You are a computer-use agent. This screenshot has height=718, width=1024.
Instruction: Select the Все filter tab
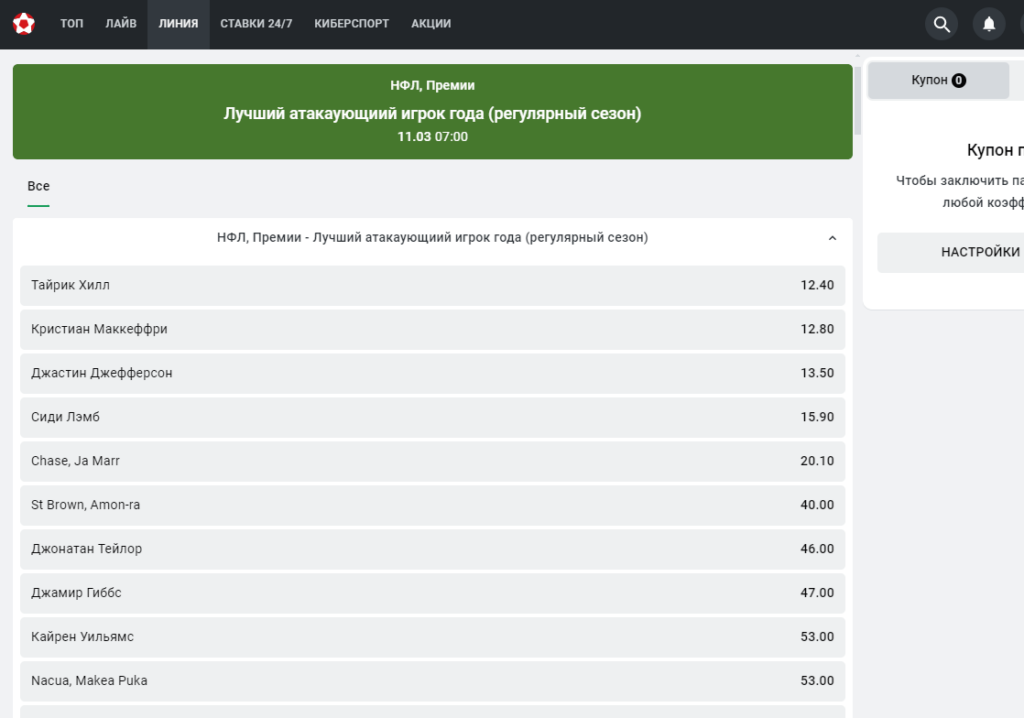(39, 187)
